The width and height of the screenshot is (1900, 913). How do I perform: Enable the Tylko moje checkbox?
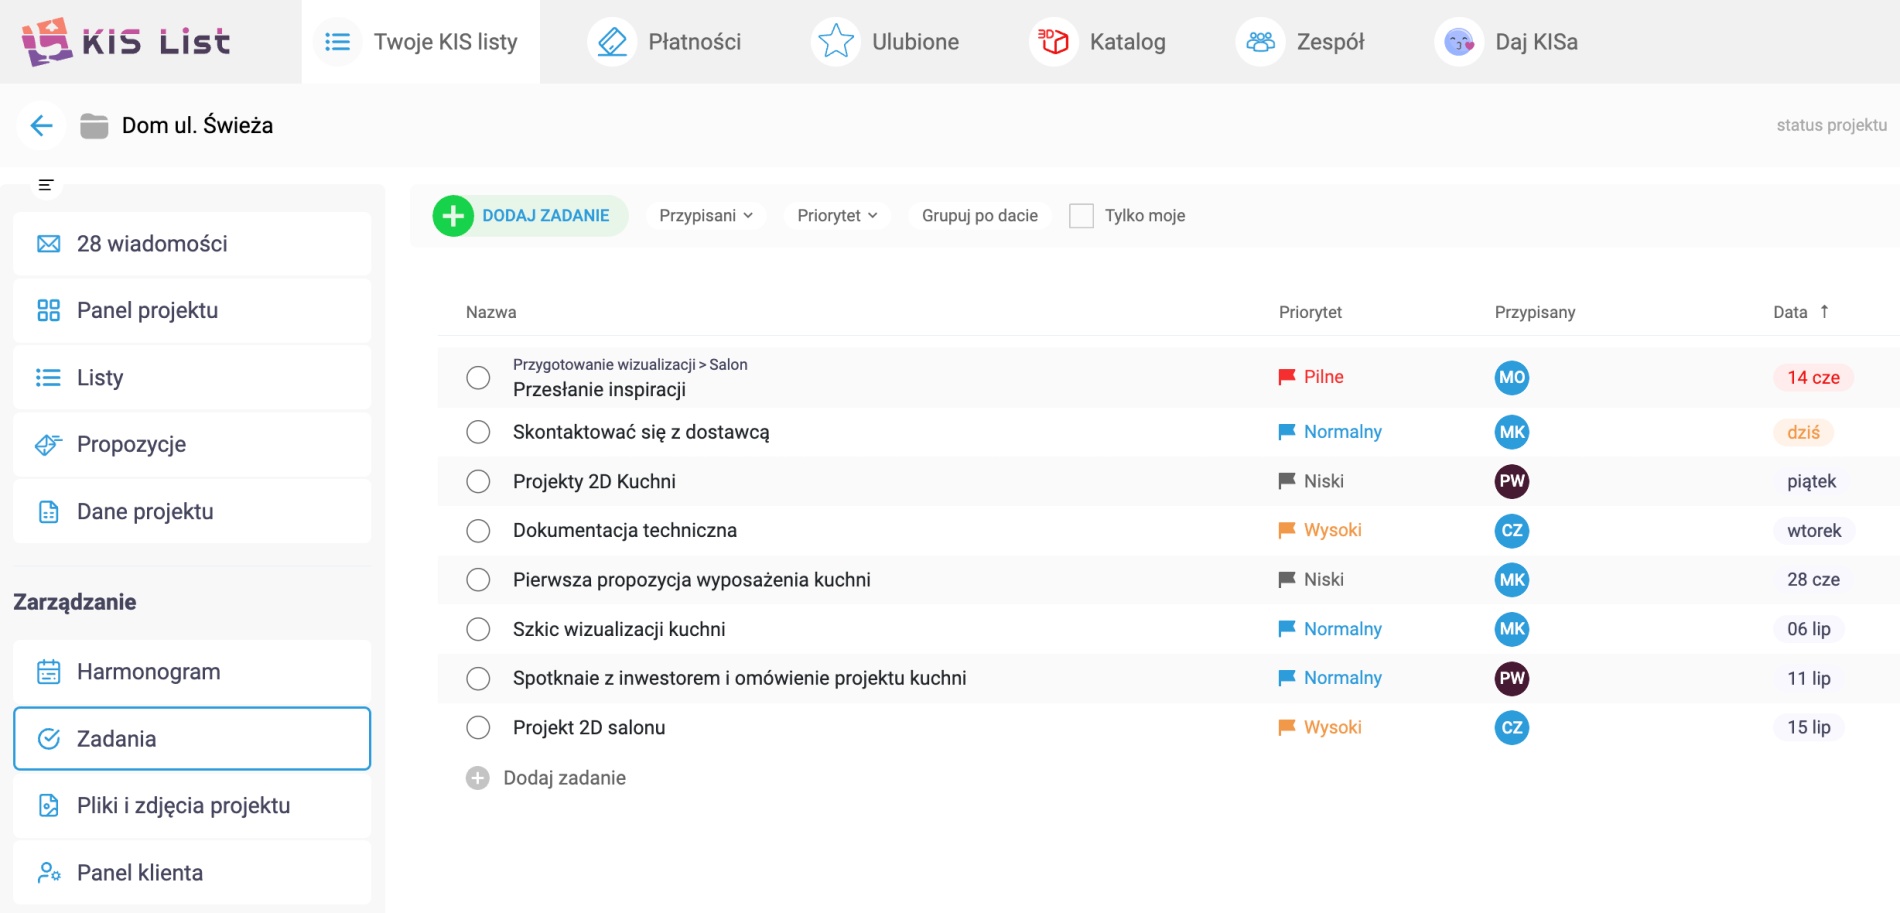tap(1081, 216)
